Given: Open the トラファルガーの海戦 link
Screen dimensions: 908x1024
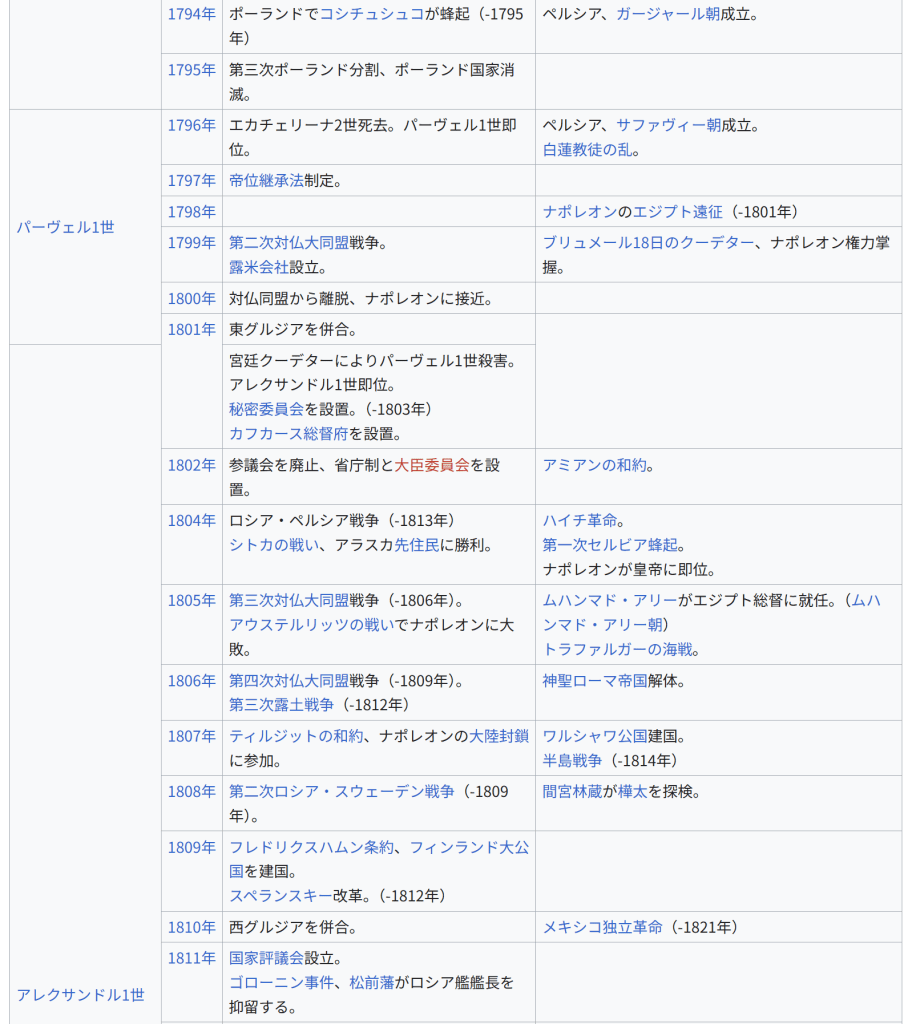Looking at the screenshot, I should tap(617, 650).
